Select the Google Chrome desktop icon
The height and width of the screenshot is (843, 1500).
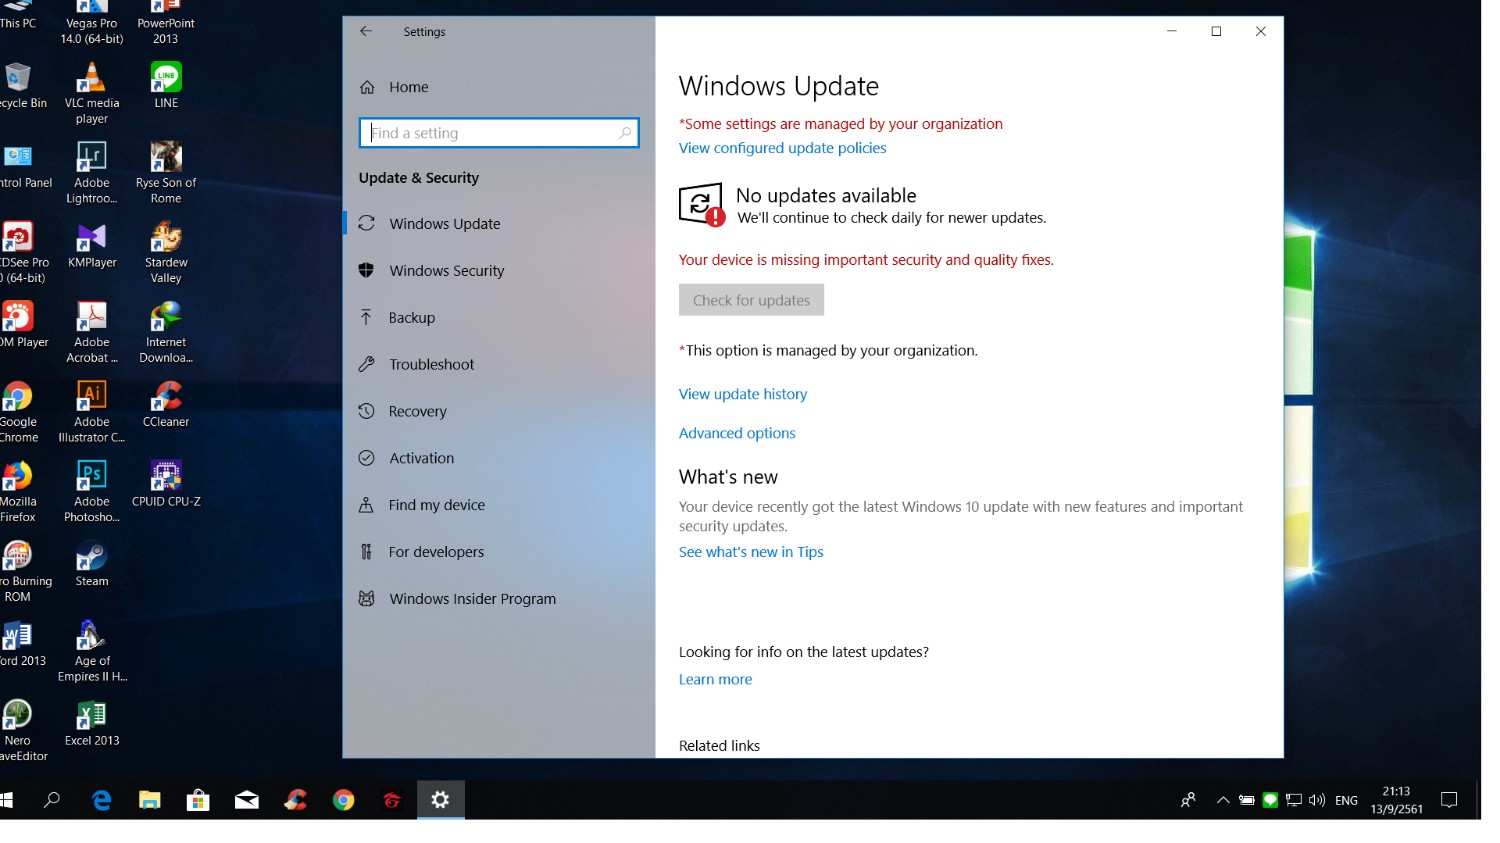18,412
